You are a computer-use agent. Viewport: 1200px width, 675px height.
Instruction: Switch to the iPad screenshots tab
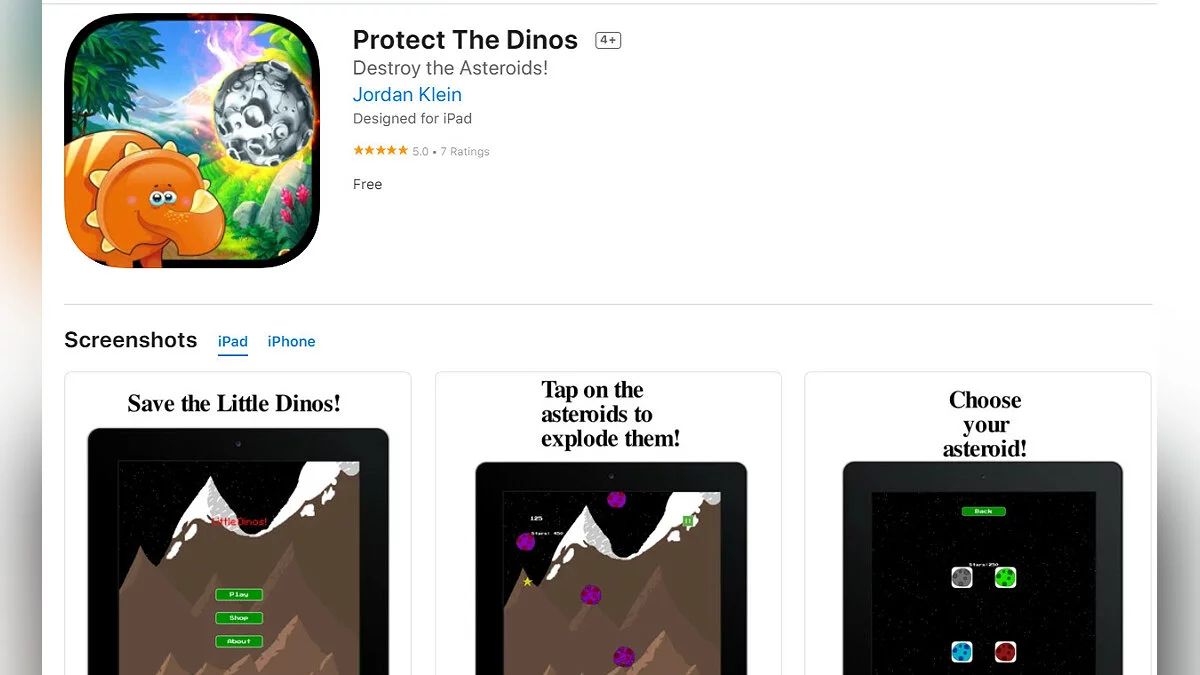coord(233,342)
